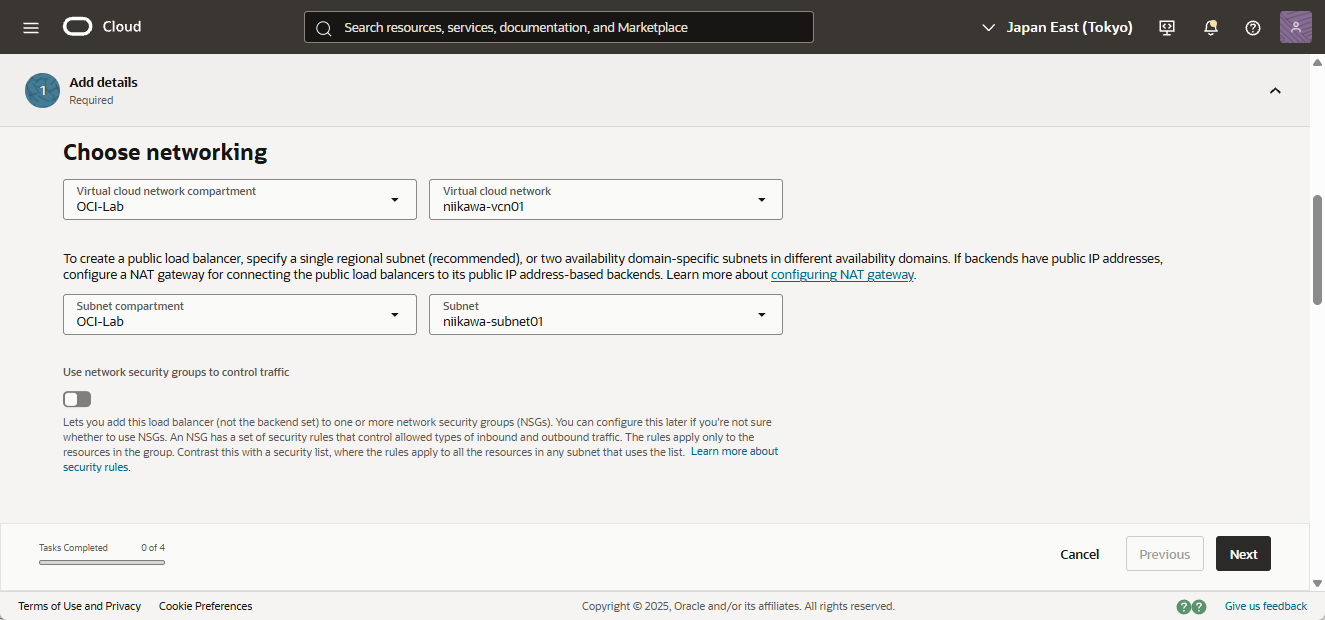Focus the search resources input field

tap(570, 27)
